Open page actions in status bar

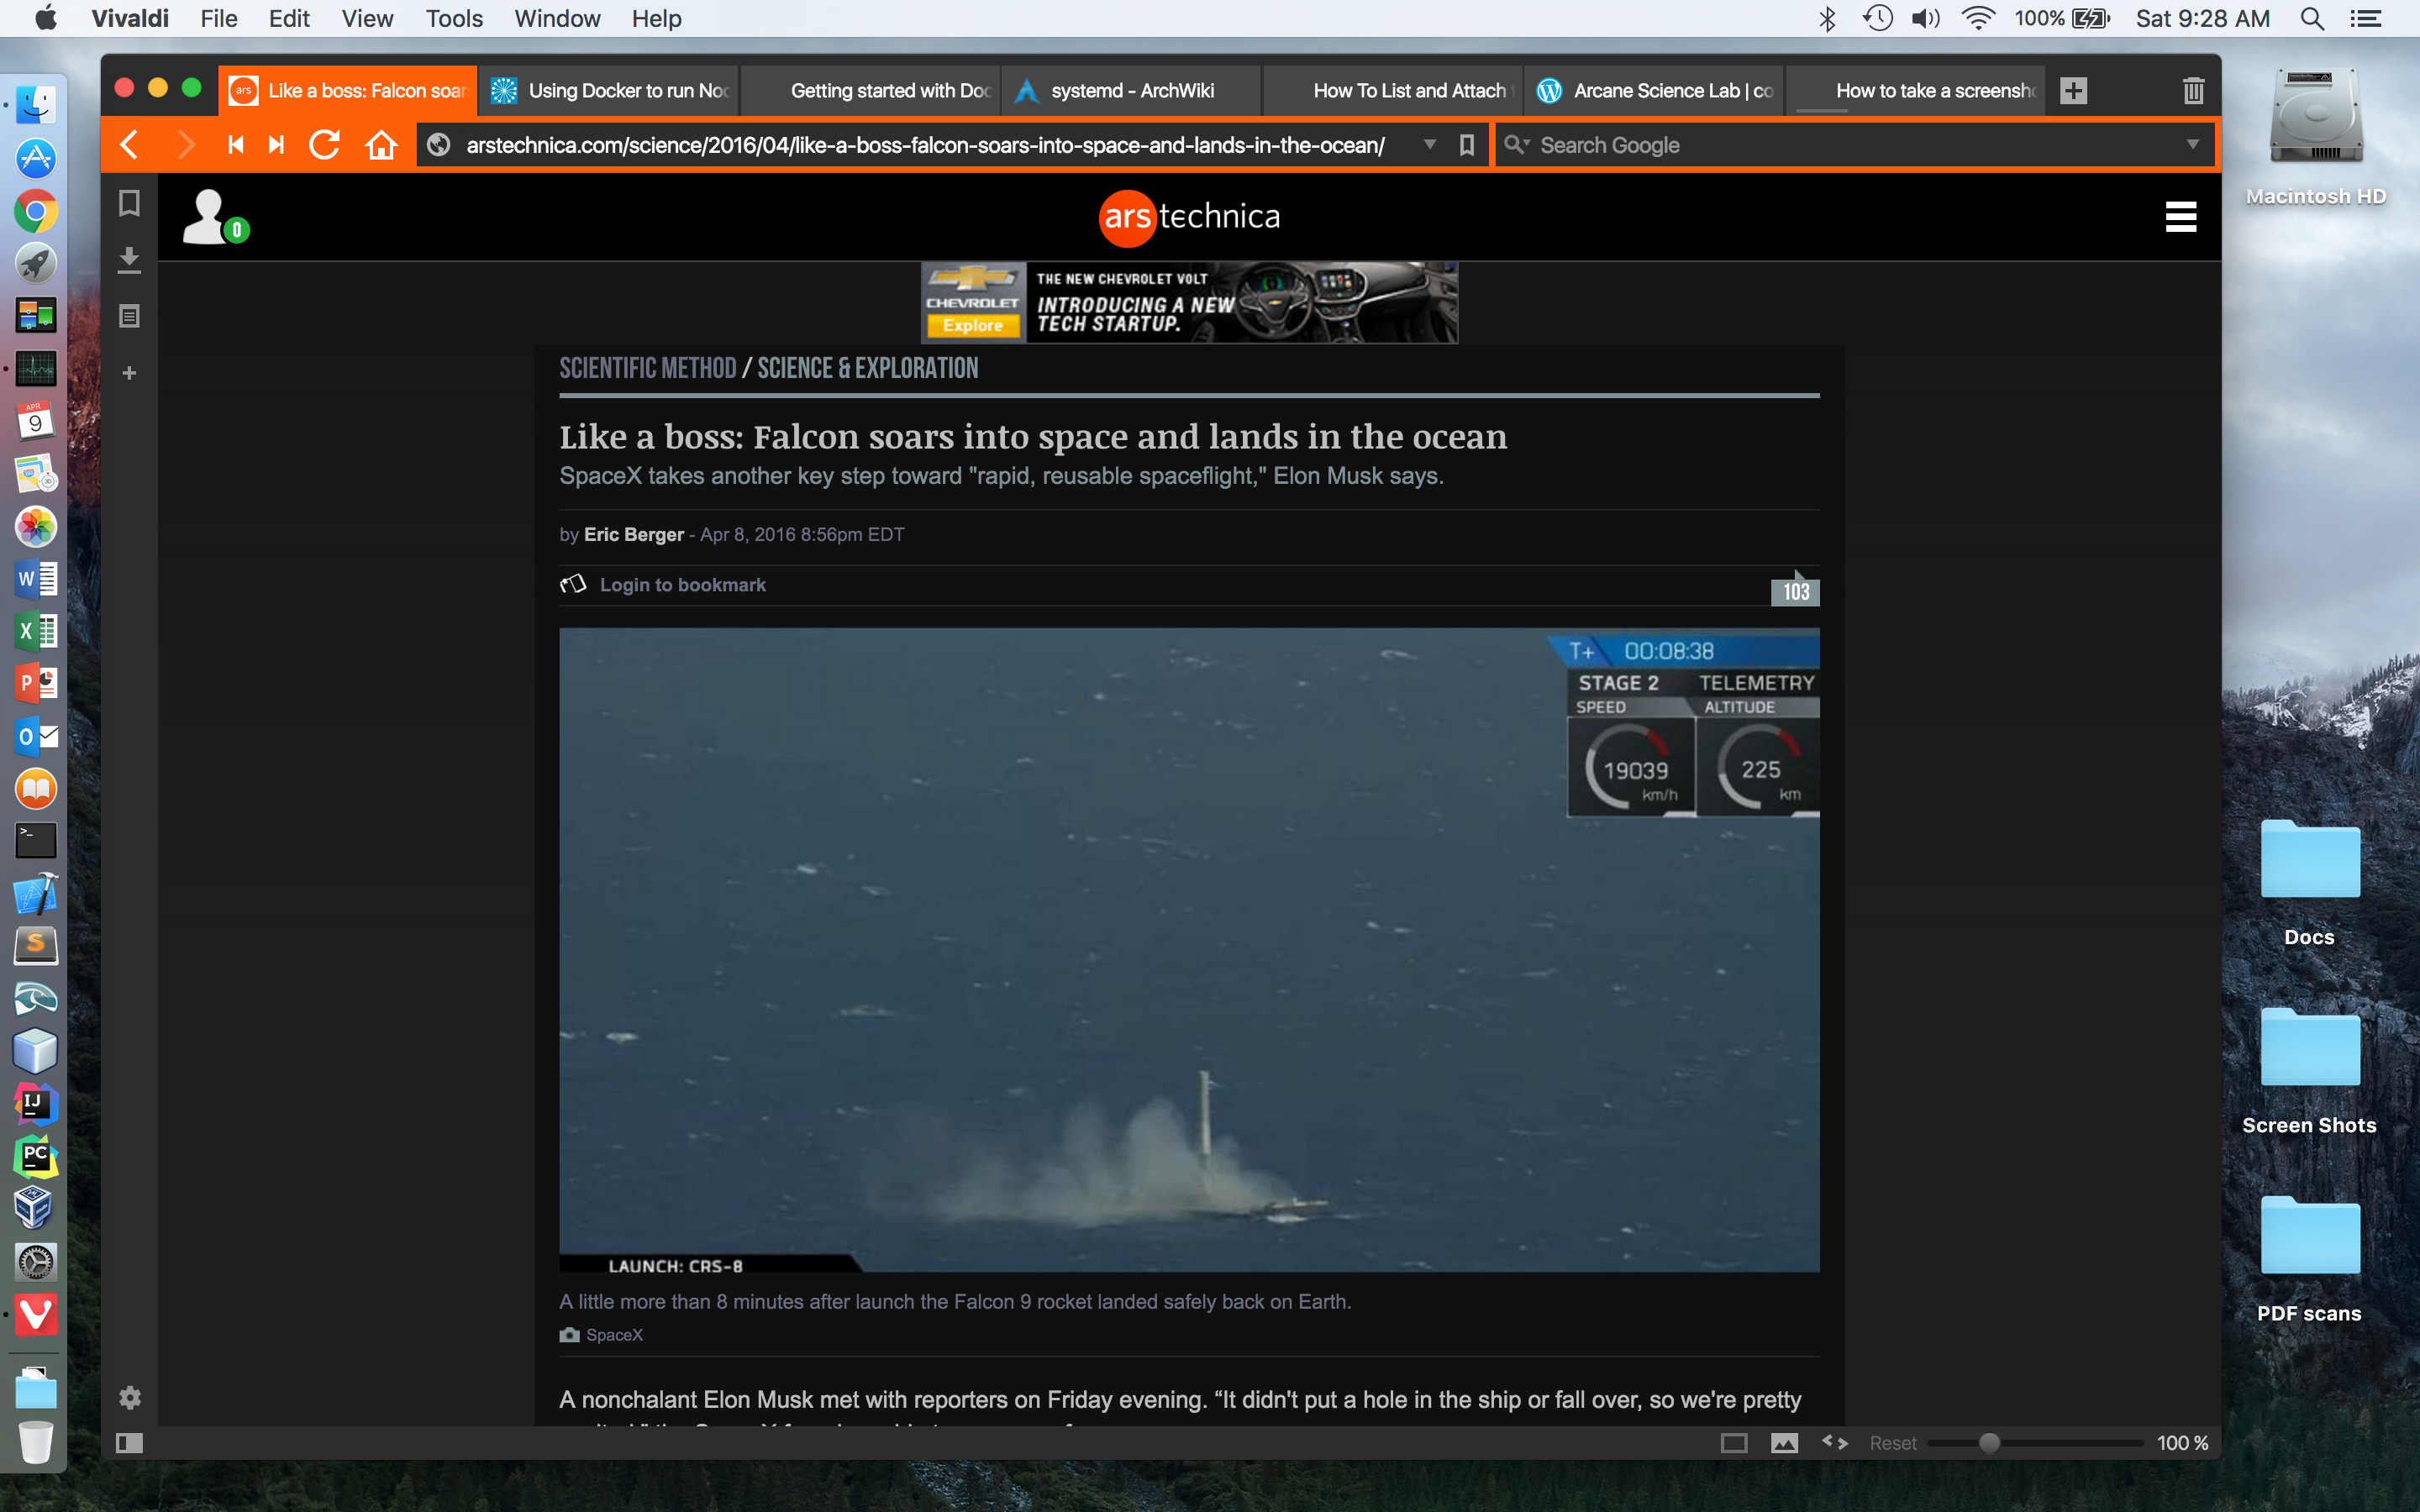pyautogui.click(x=1835, y=1442)
